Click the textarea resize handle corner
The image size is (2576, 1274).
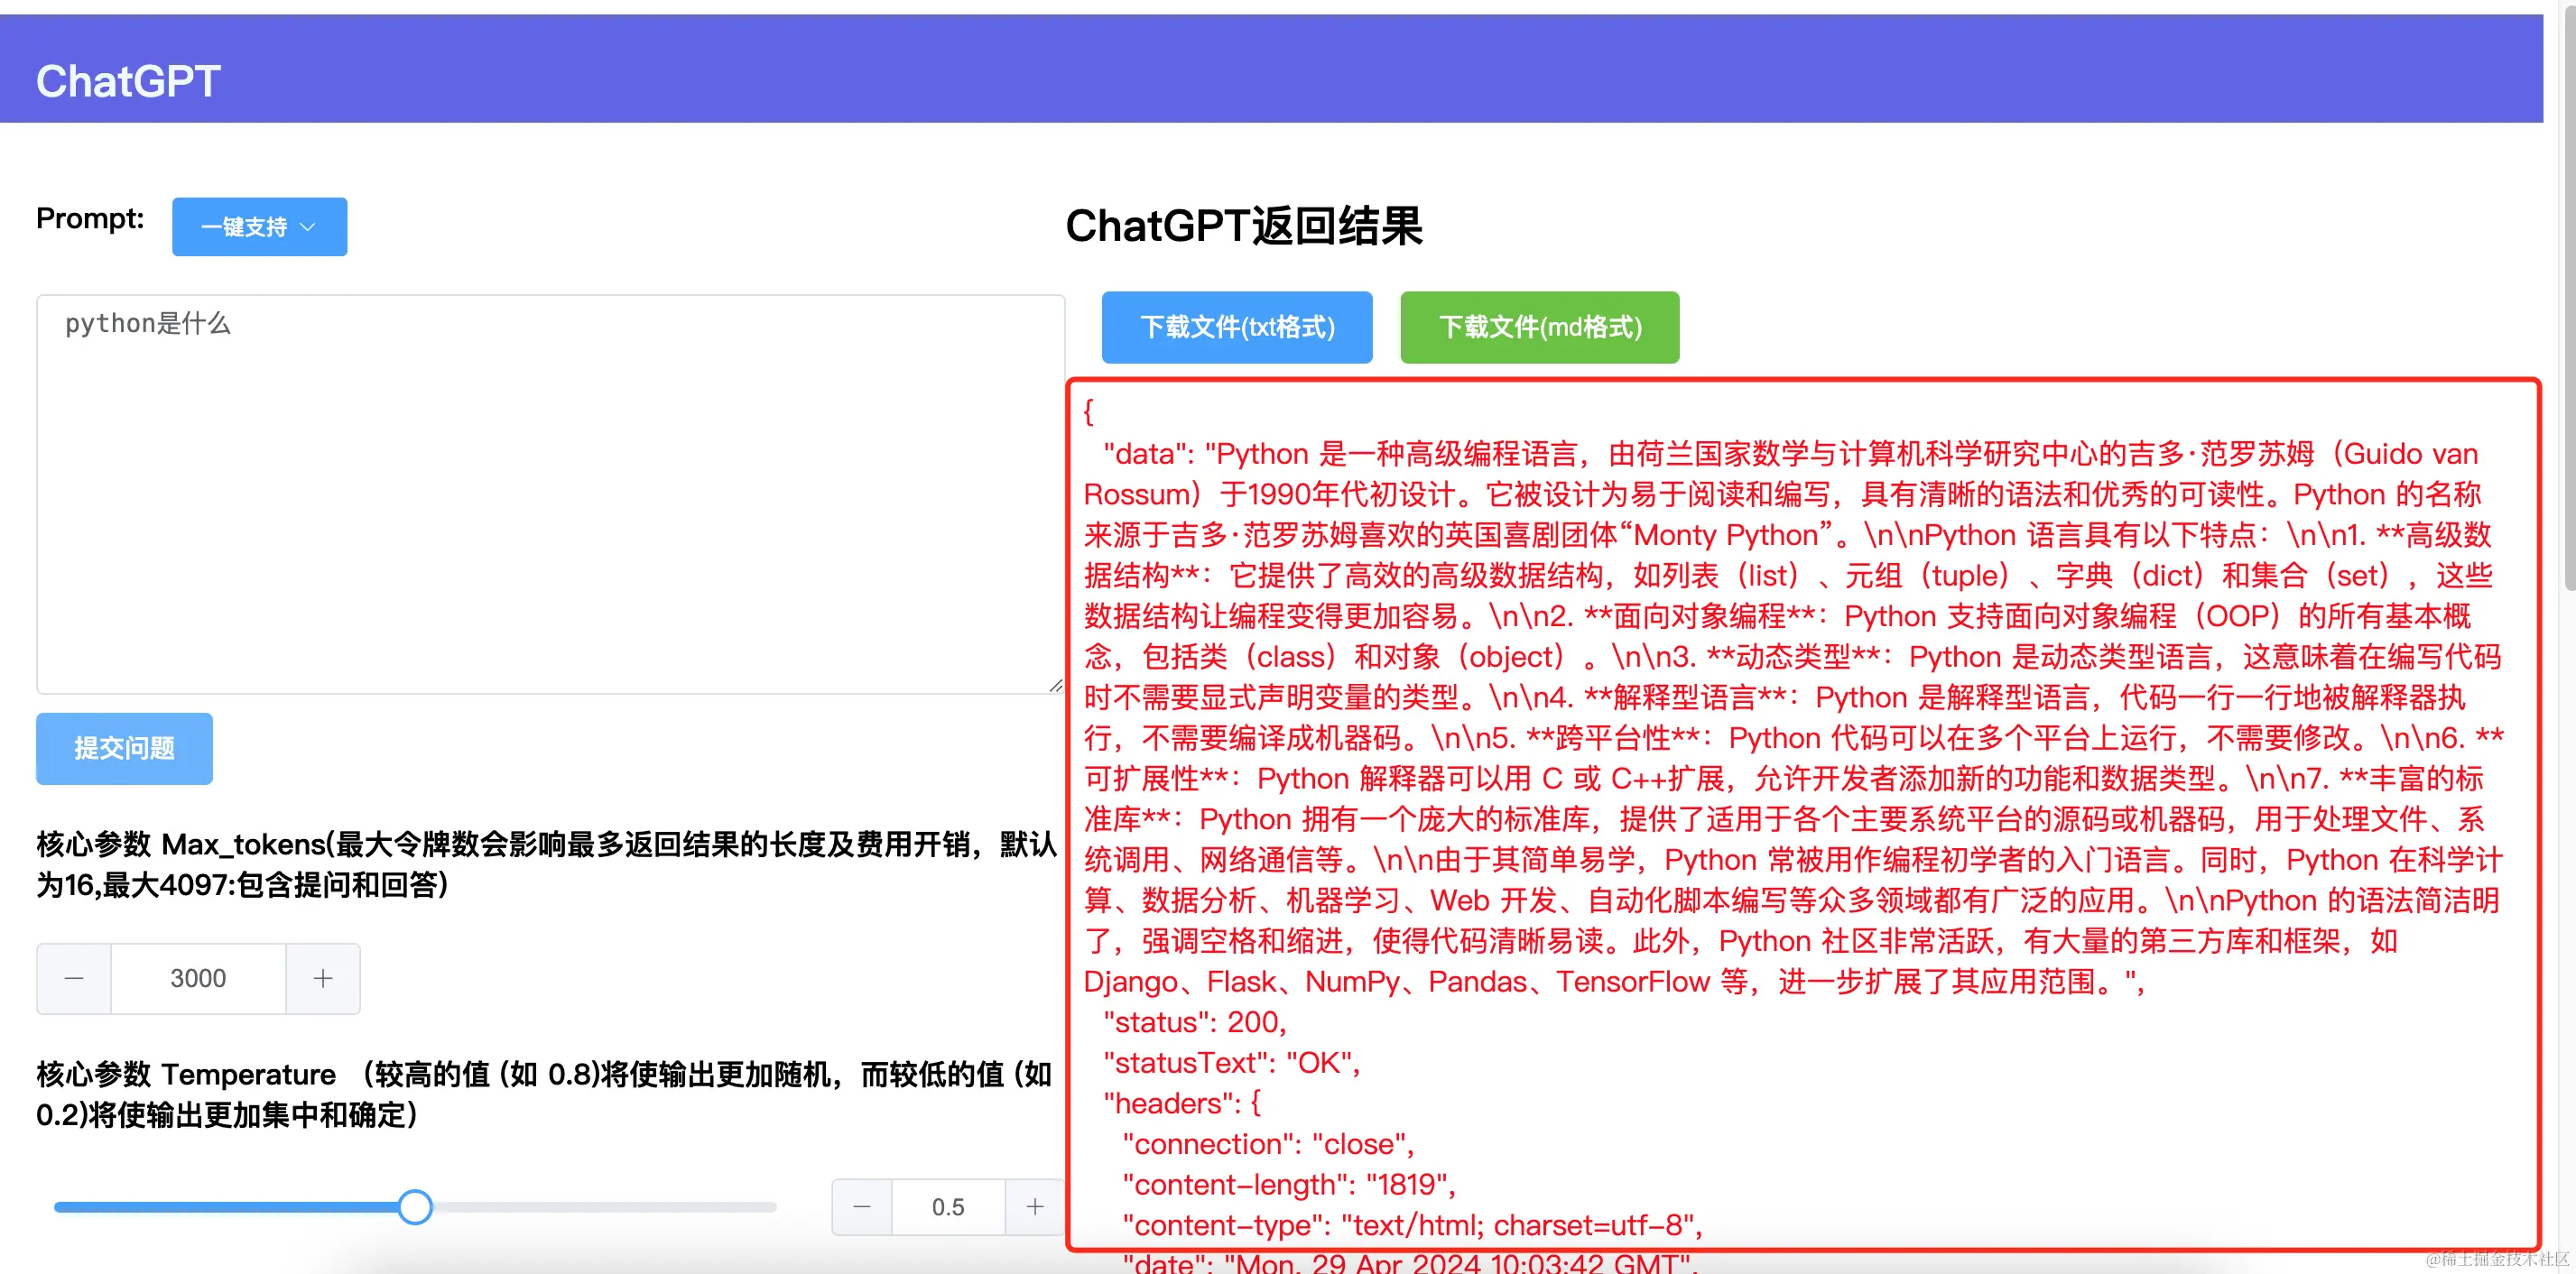[x=1055, y=685]
